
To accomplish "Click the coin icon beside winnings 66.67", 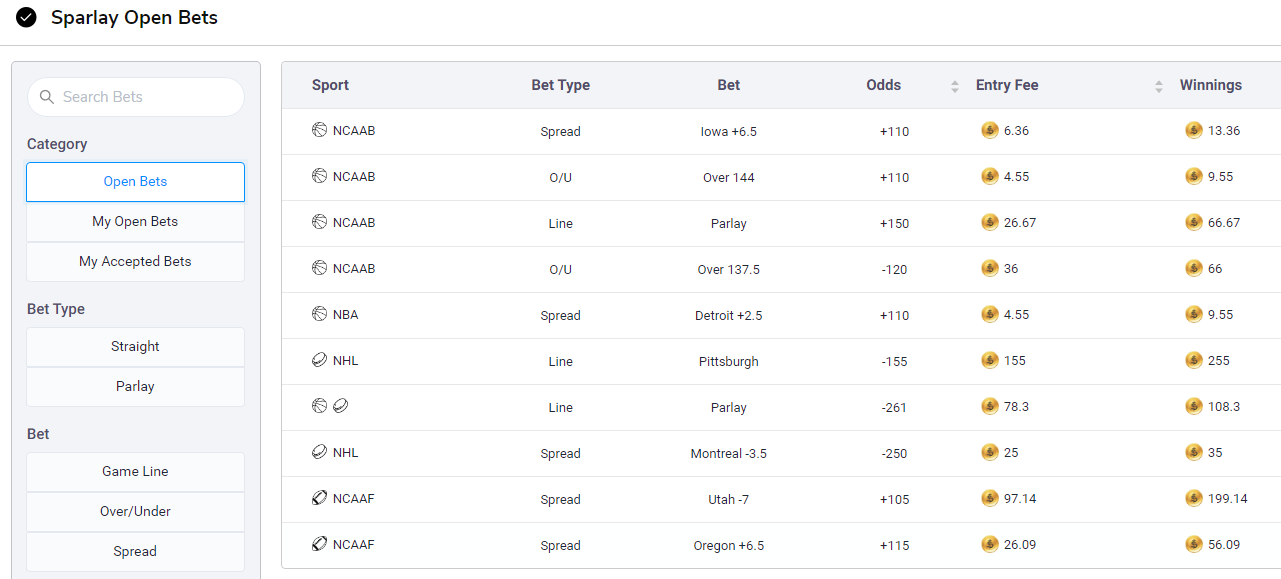I will tap(1194, 222).
